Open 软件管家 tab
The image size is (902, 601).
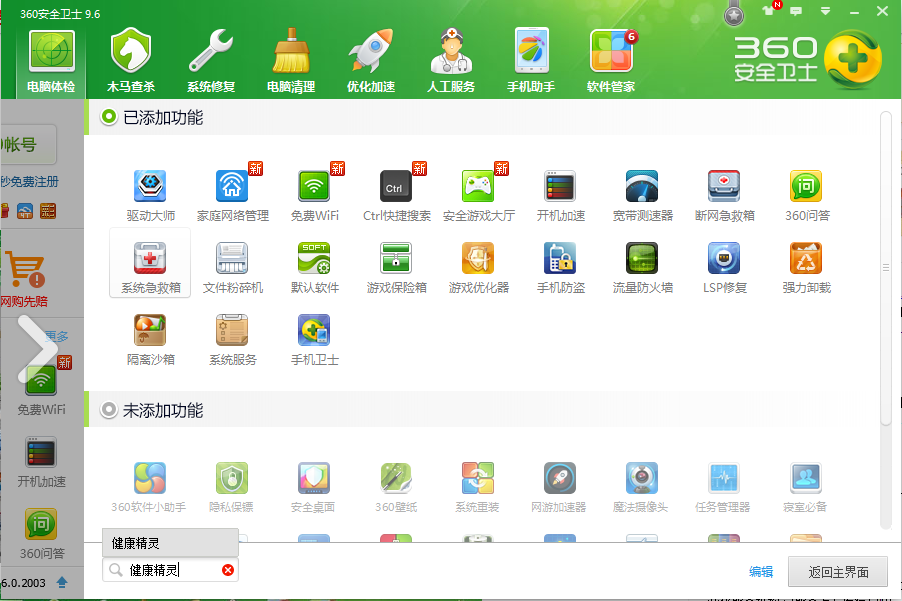pyautogui.click(x=611, y=62)
